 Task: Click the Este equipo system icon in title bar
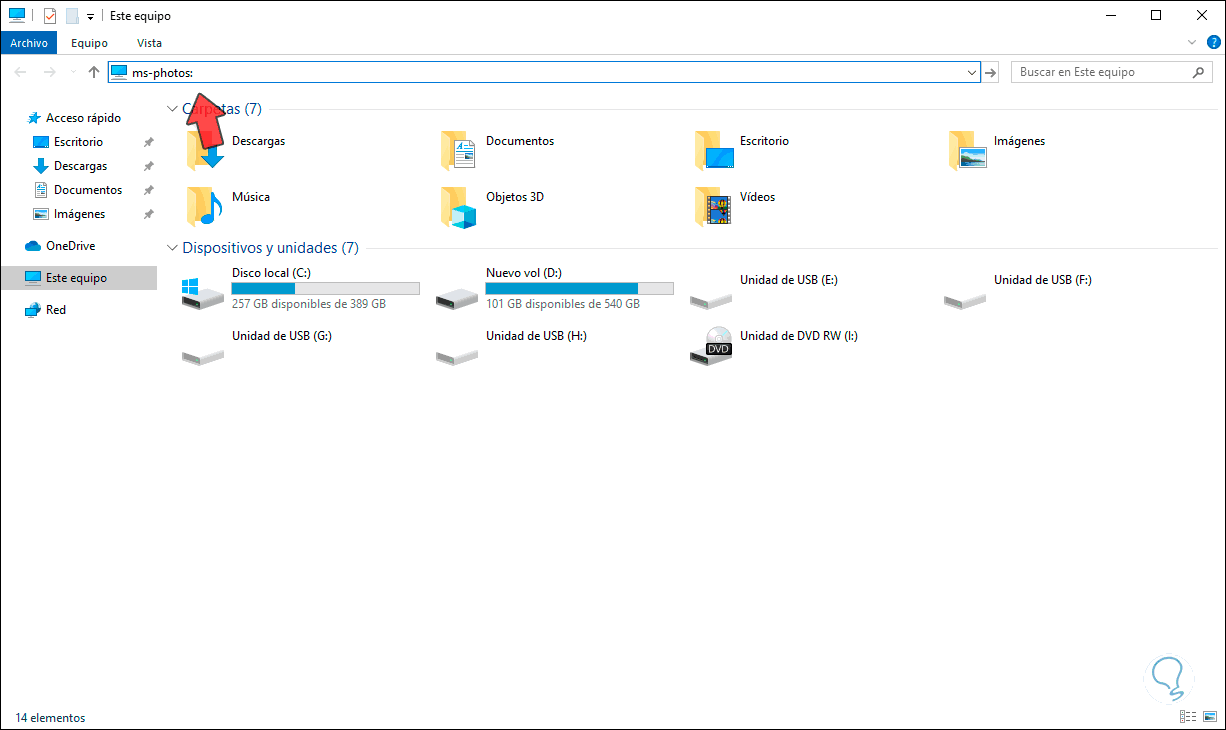(x=17, y=16)
